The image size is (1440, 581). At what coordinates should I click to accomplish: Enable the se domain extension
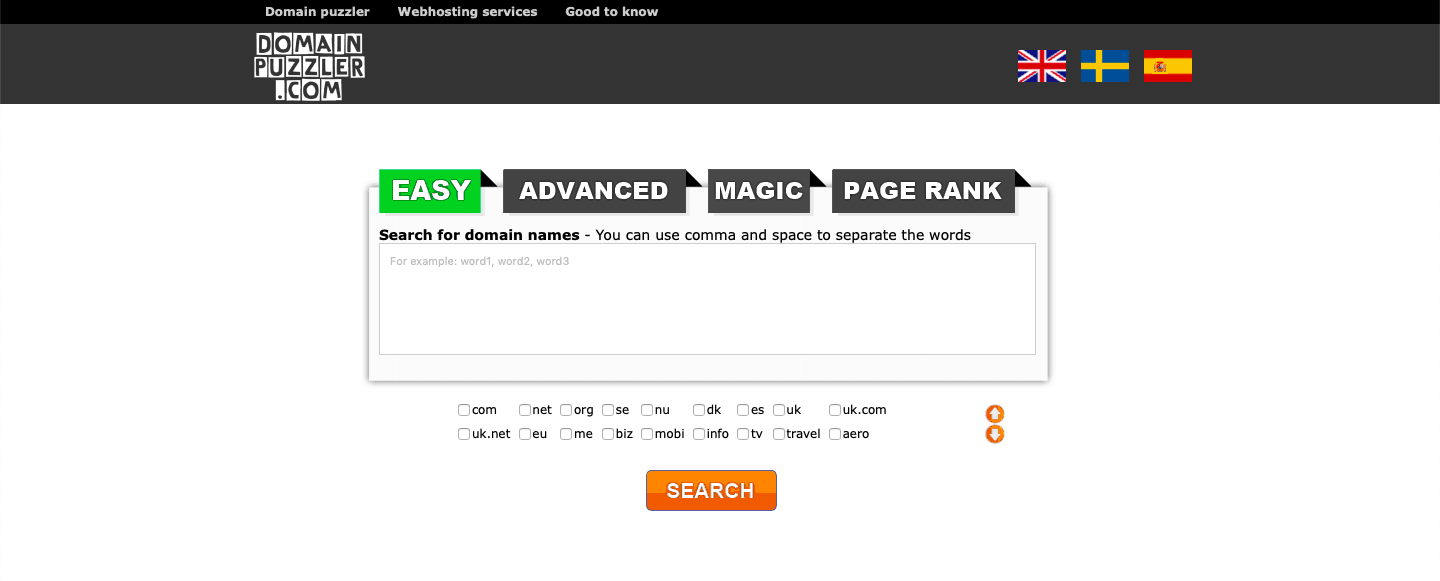pyautogui.click(x=606, y=409)
